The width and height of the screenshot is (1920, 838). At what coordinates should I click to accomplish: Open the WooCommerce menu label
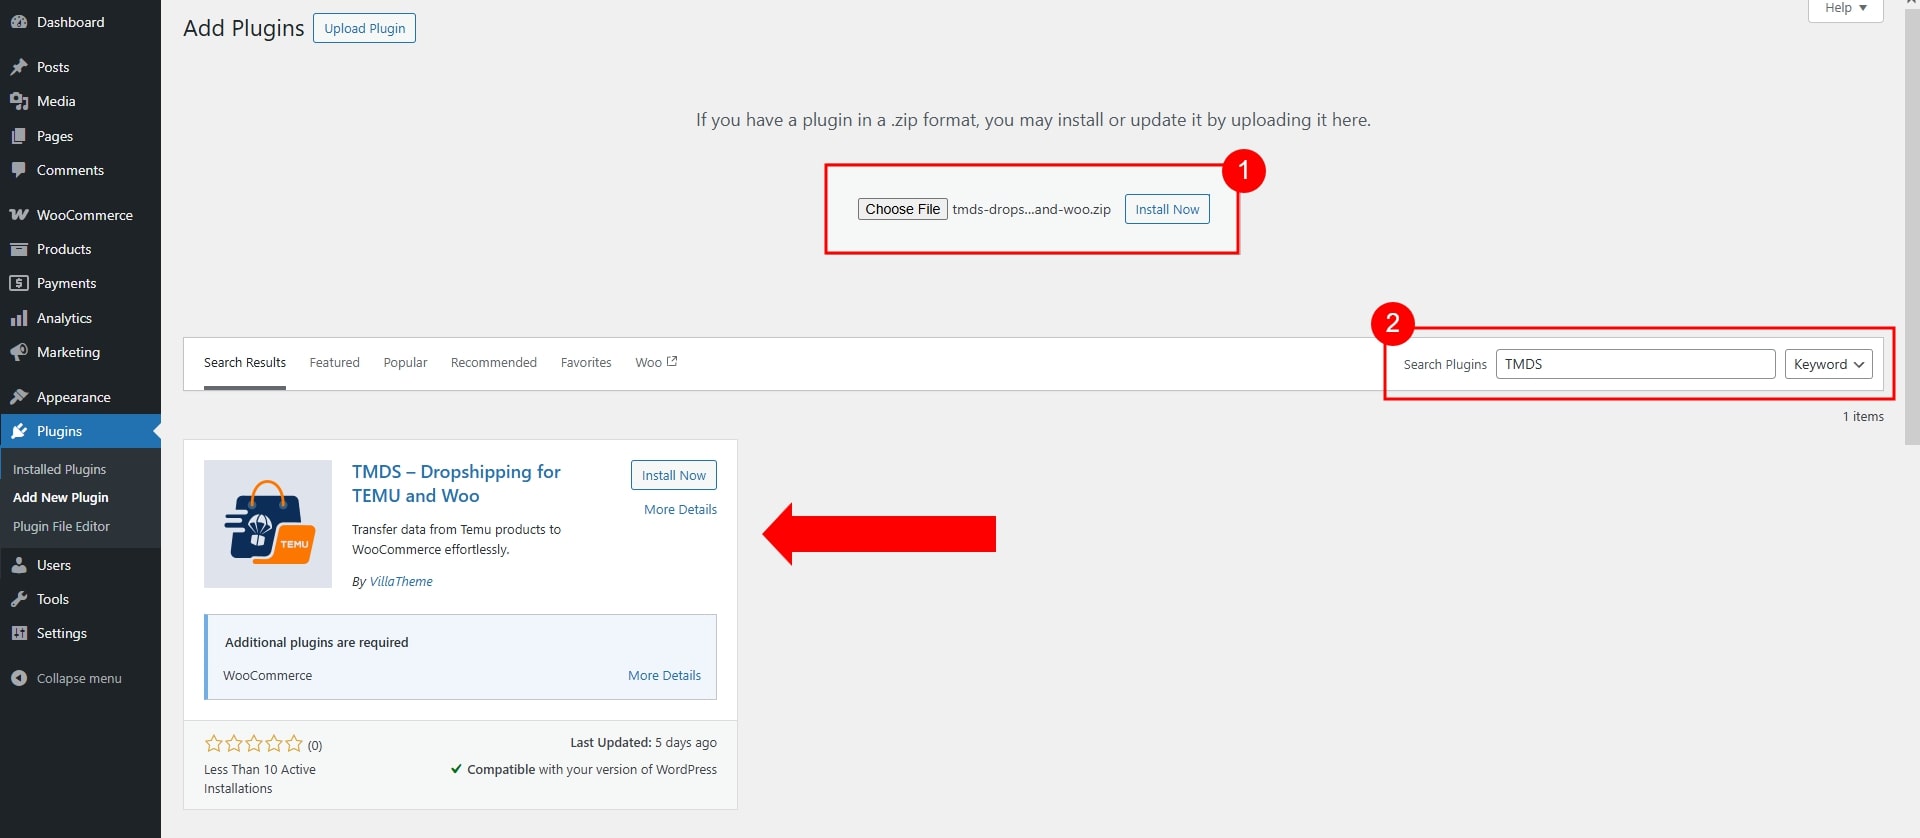[x=85, y=215]
